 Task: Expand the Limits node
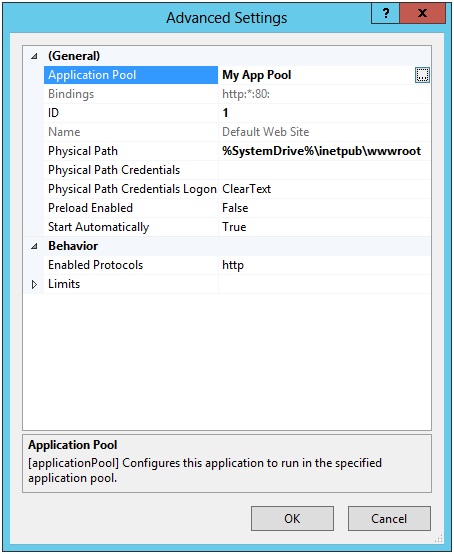34,284
